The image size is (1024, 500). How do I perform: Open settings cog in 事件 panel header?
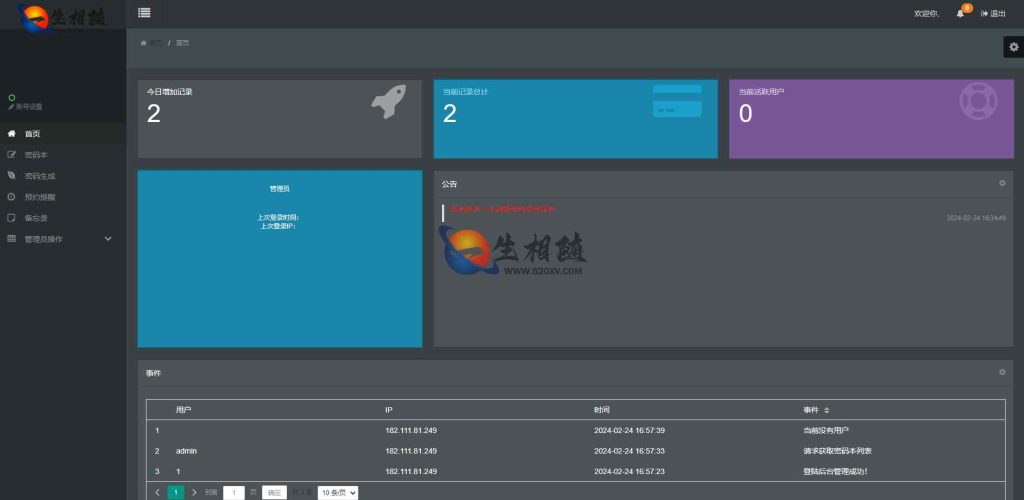(1002, 372)
